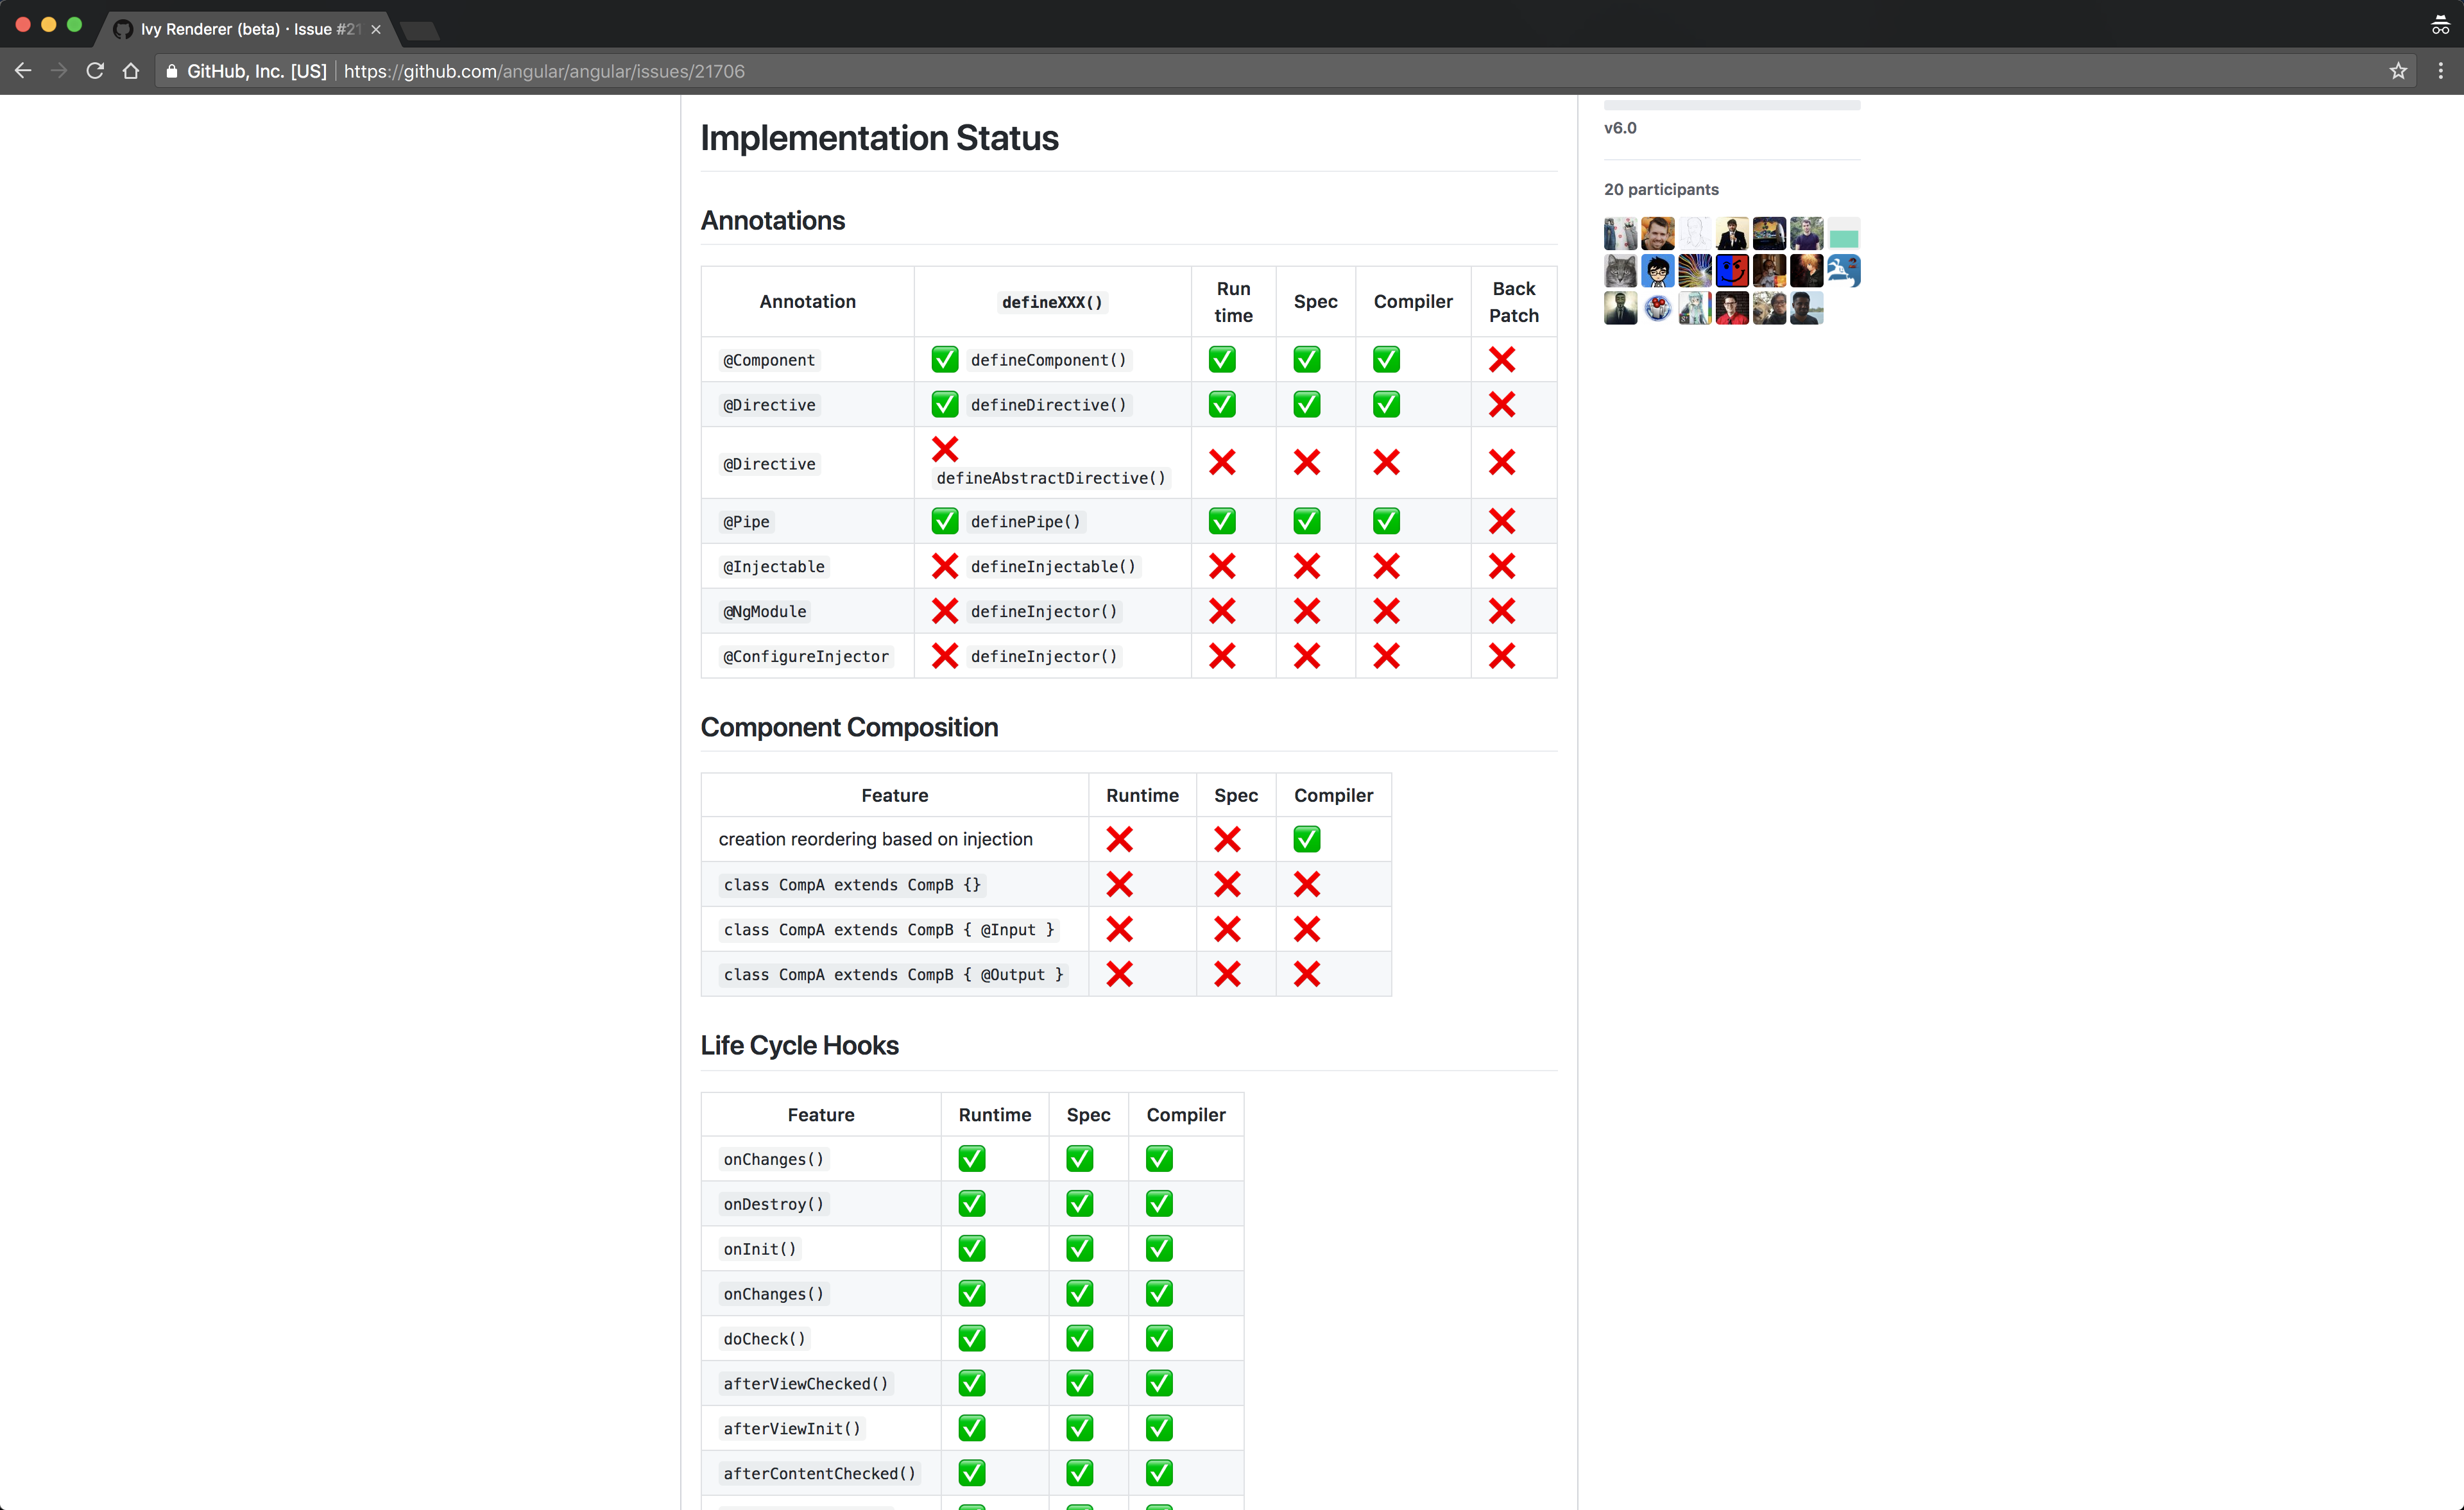Select the Ivy Renderer (beta) browser tab
This screenshot has height=1510, width=2464.
(x=248, y=29)
